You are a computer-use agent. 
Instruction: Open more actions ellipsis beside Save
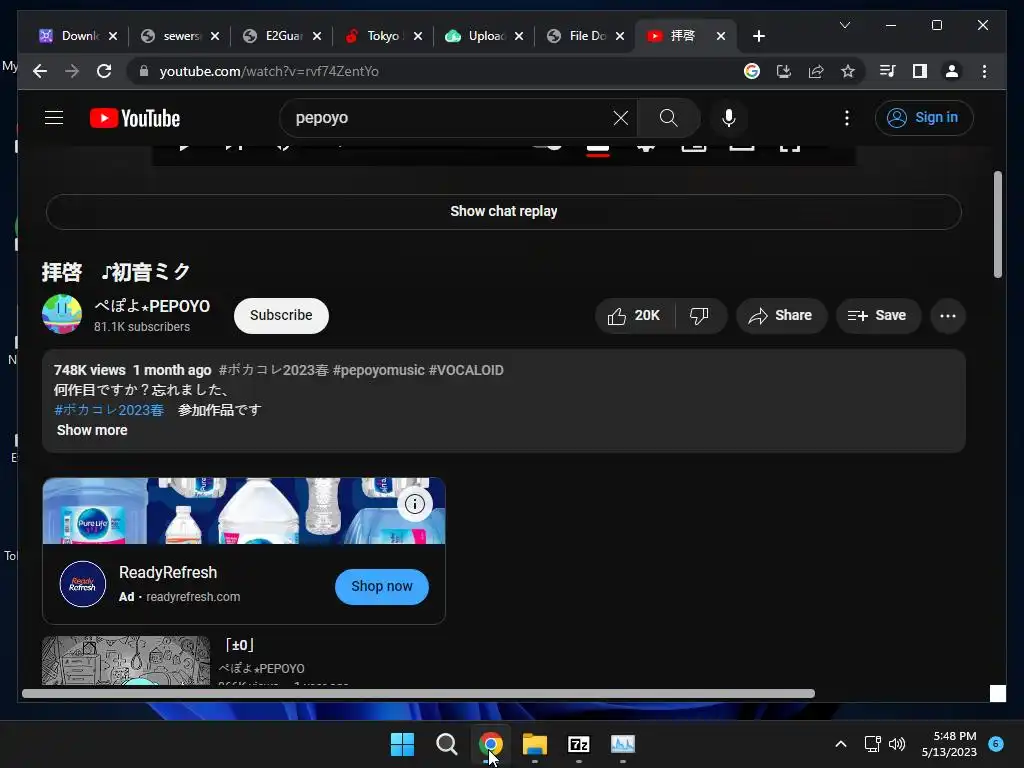[948, 316]
